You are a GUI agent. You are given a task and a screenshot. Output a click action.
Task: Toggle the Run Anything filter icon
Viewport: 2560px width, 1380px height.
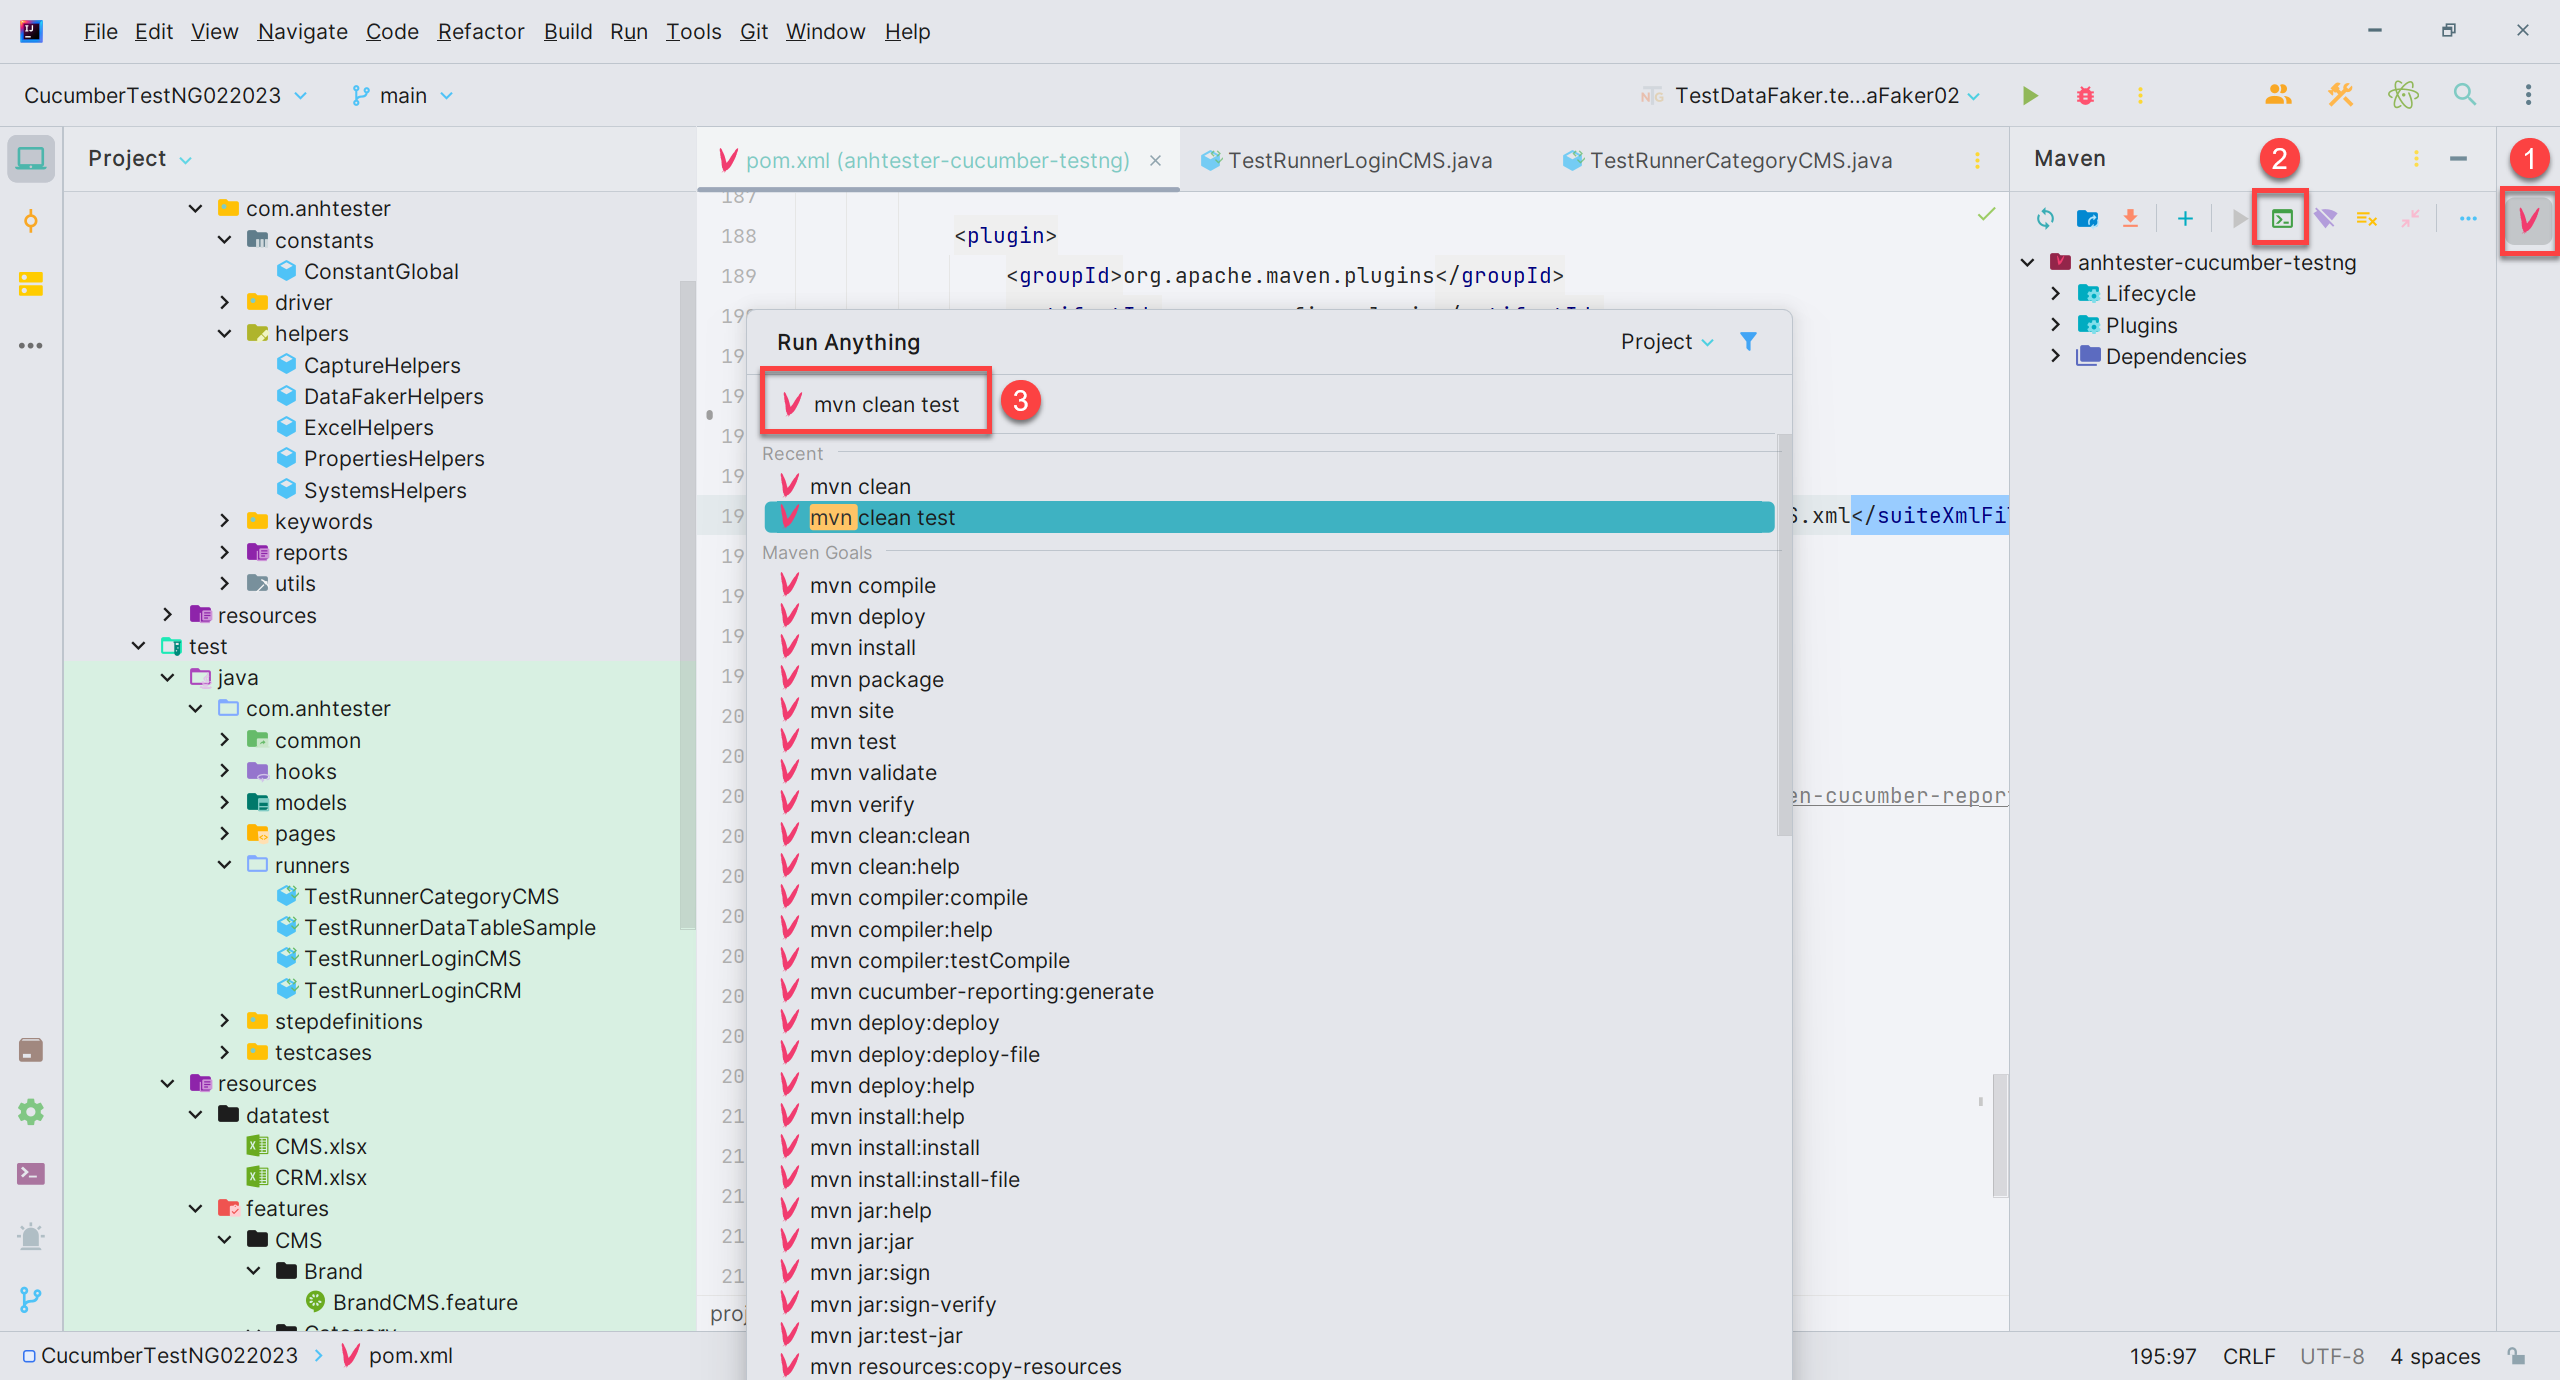[1748, 342]
